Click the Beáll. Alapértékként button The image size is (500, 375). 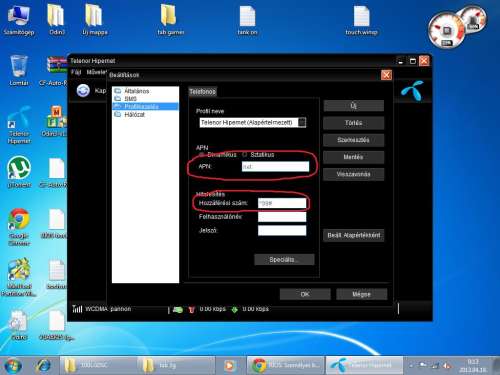[353, 235]
